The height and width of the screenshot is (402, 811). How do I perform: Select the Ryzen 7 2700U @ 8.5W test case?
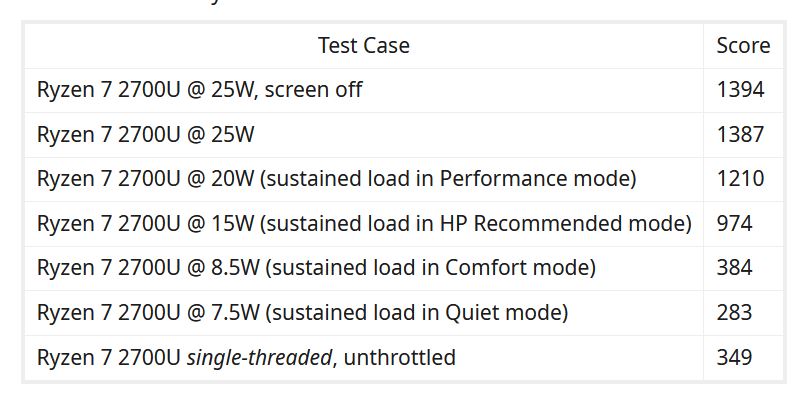[316, 268]
